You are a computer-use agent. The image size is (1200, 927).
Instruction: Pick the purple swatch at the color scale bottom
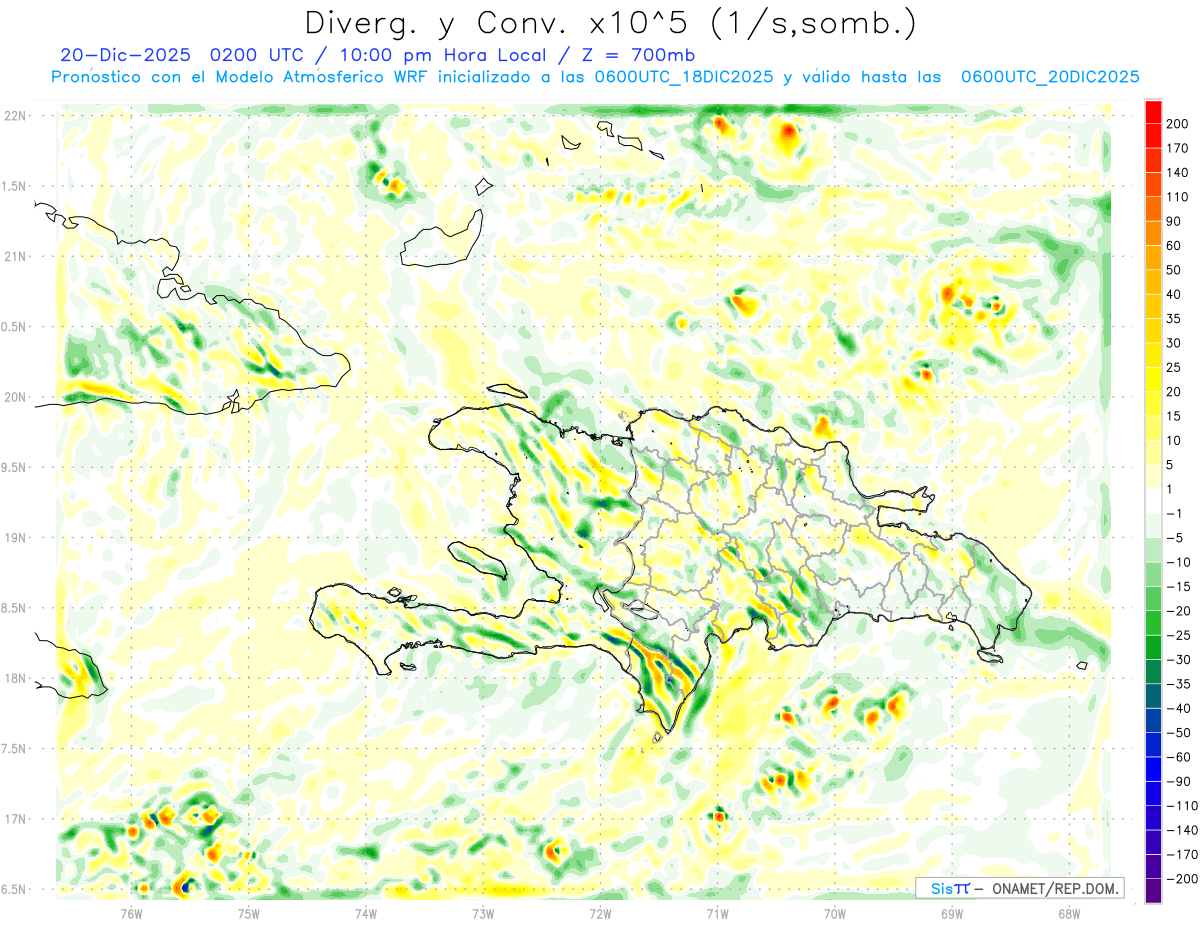[x=1153, y=891]
